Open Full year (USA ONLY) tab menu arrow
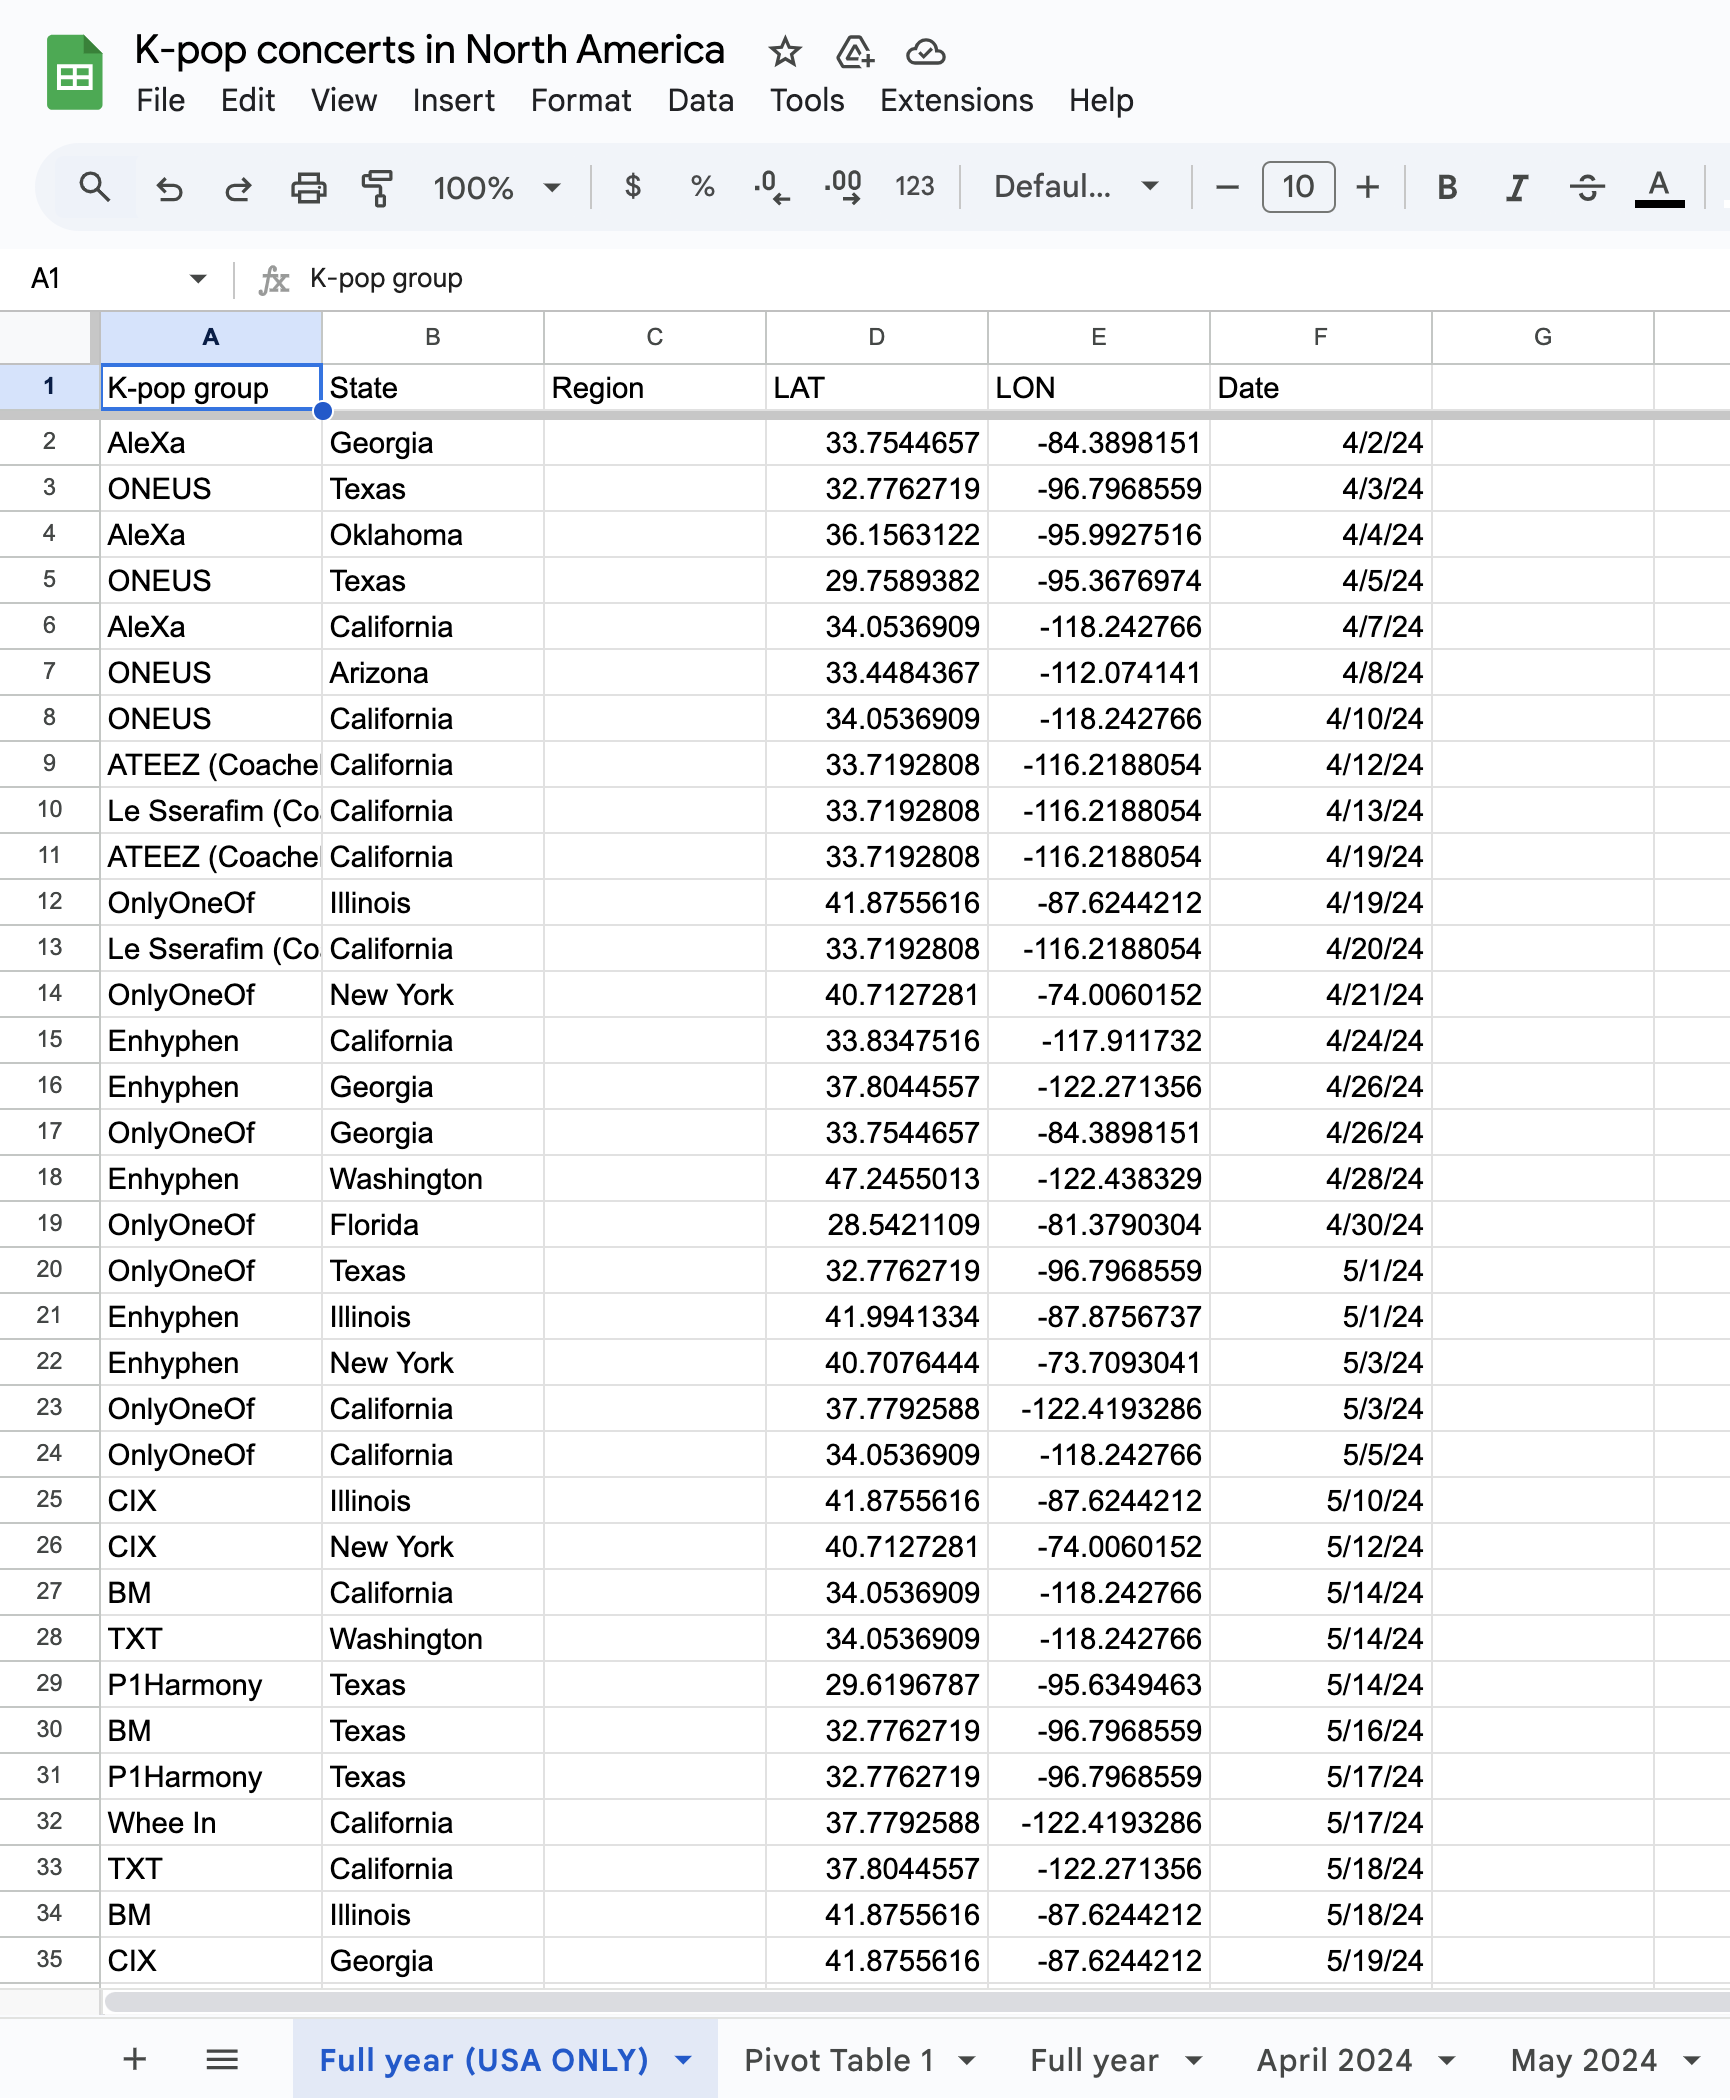This screenshot has width=1730, height=2100. pyautogui.click(x=683, y=2060)
